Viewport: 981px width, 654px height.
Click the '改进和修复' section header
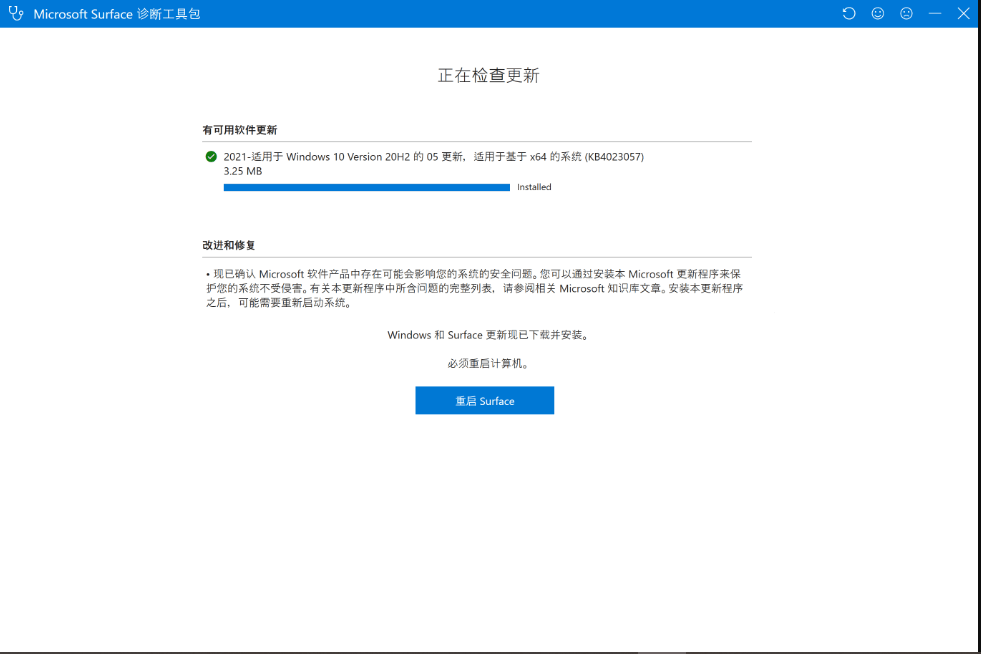pyautogui.click(x=228, y=245)
